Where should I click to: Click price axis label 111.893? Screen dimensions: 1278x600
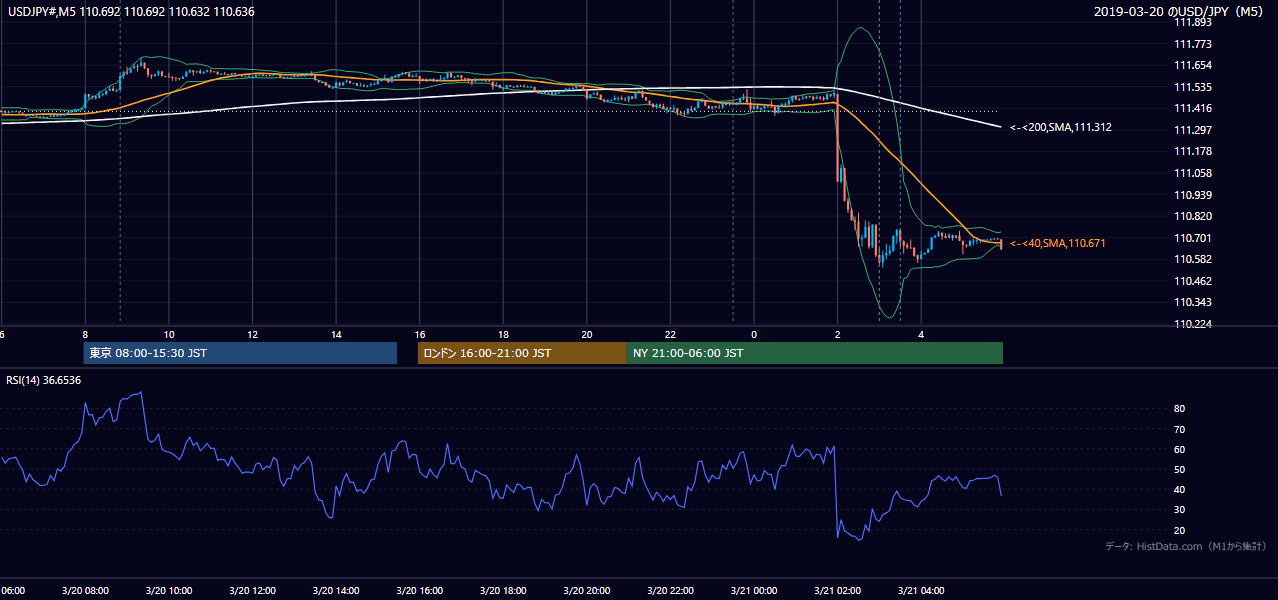coord(1192,22)
